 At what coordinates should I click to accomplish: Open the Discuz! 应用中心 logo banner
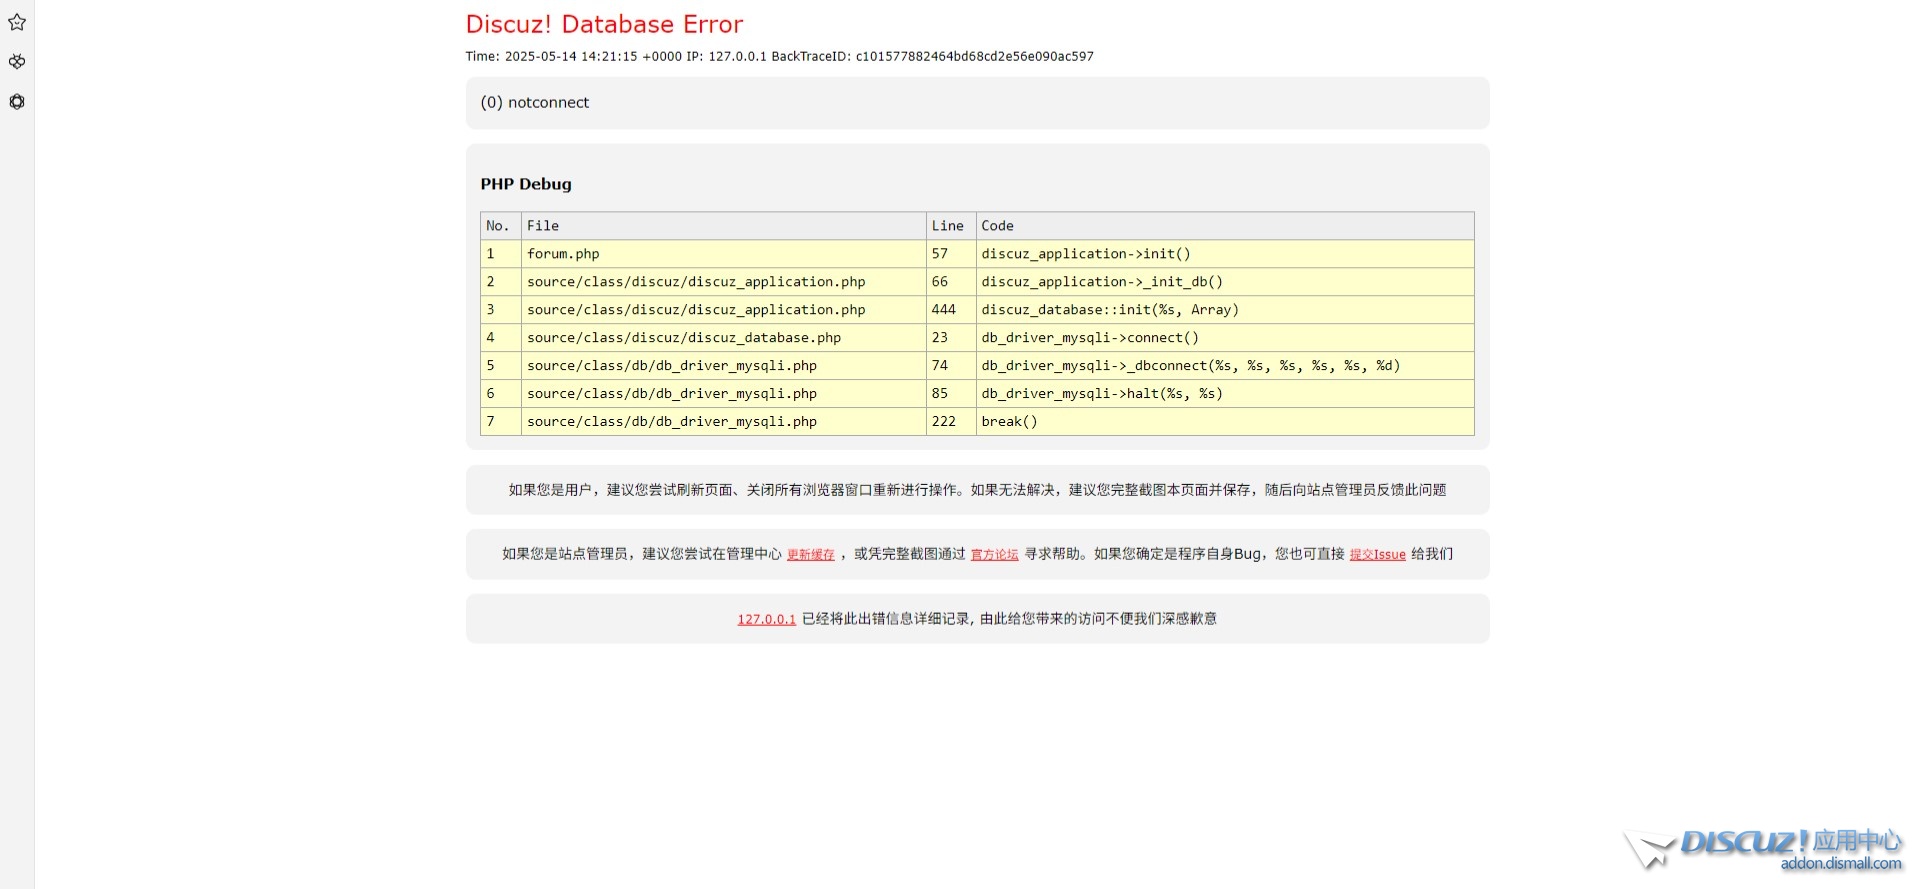click(x=1765, y=848)
